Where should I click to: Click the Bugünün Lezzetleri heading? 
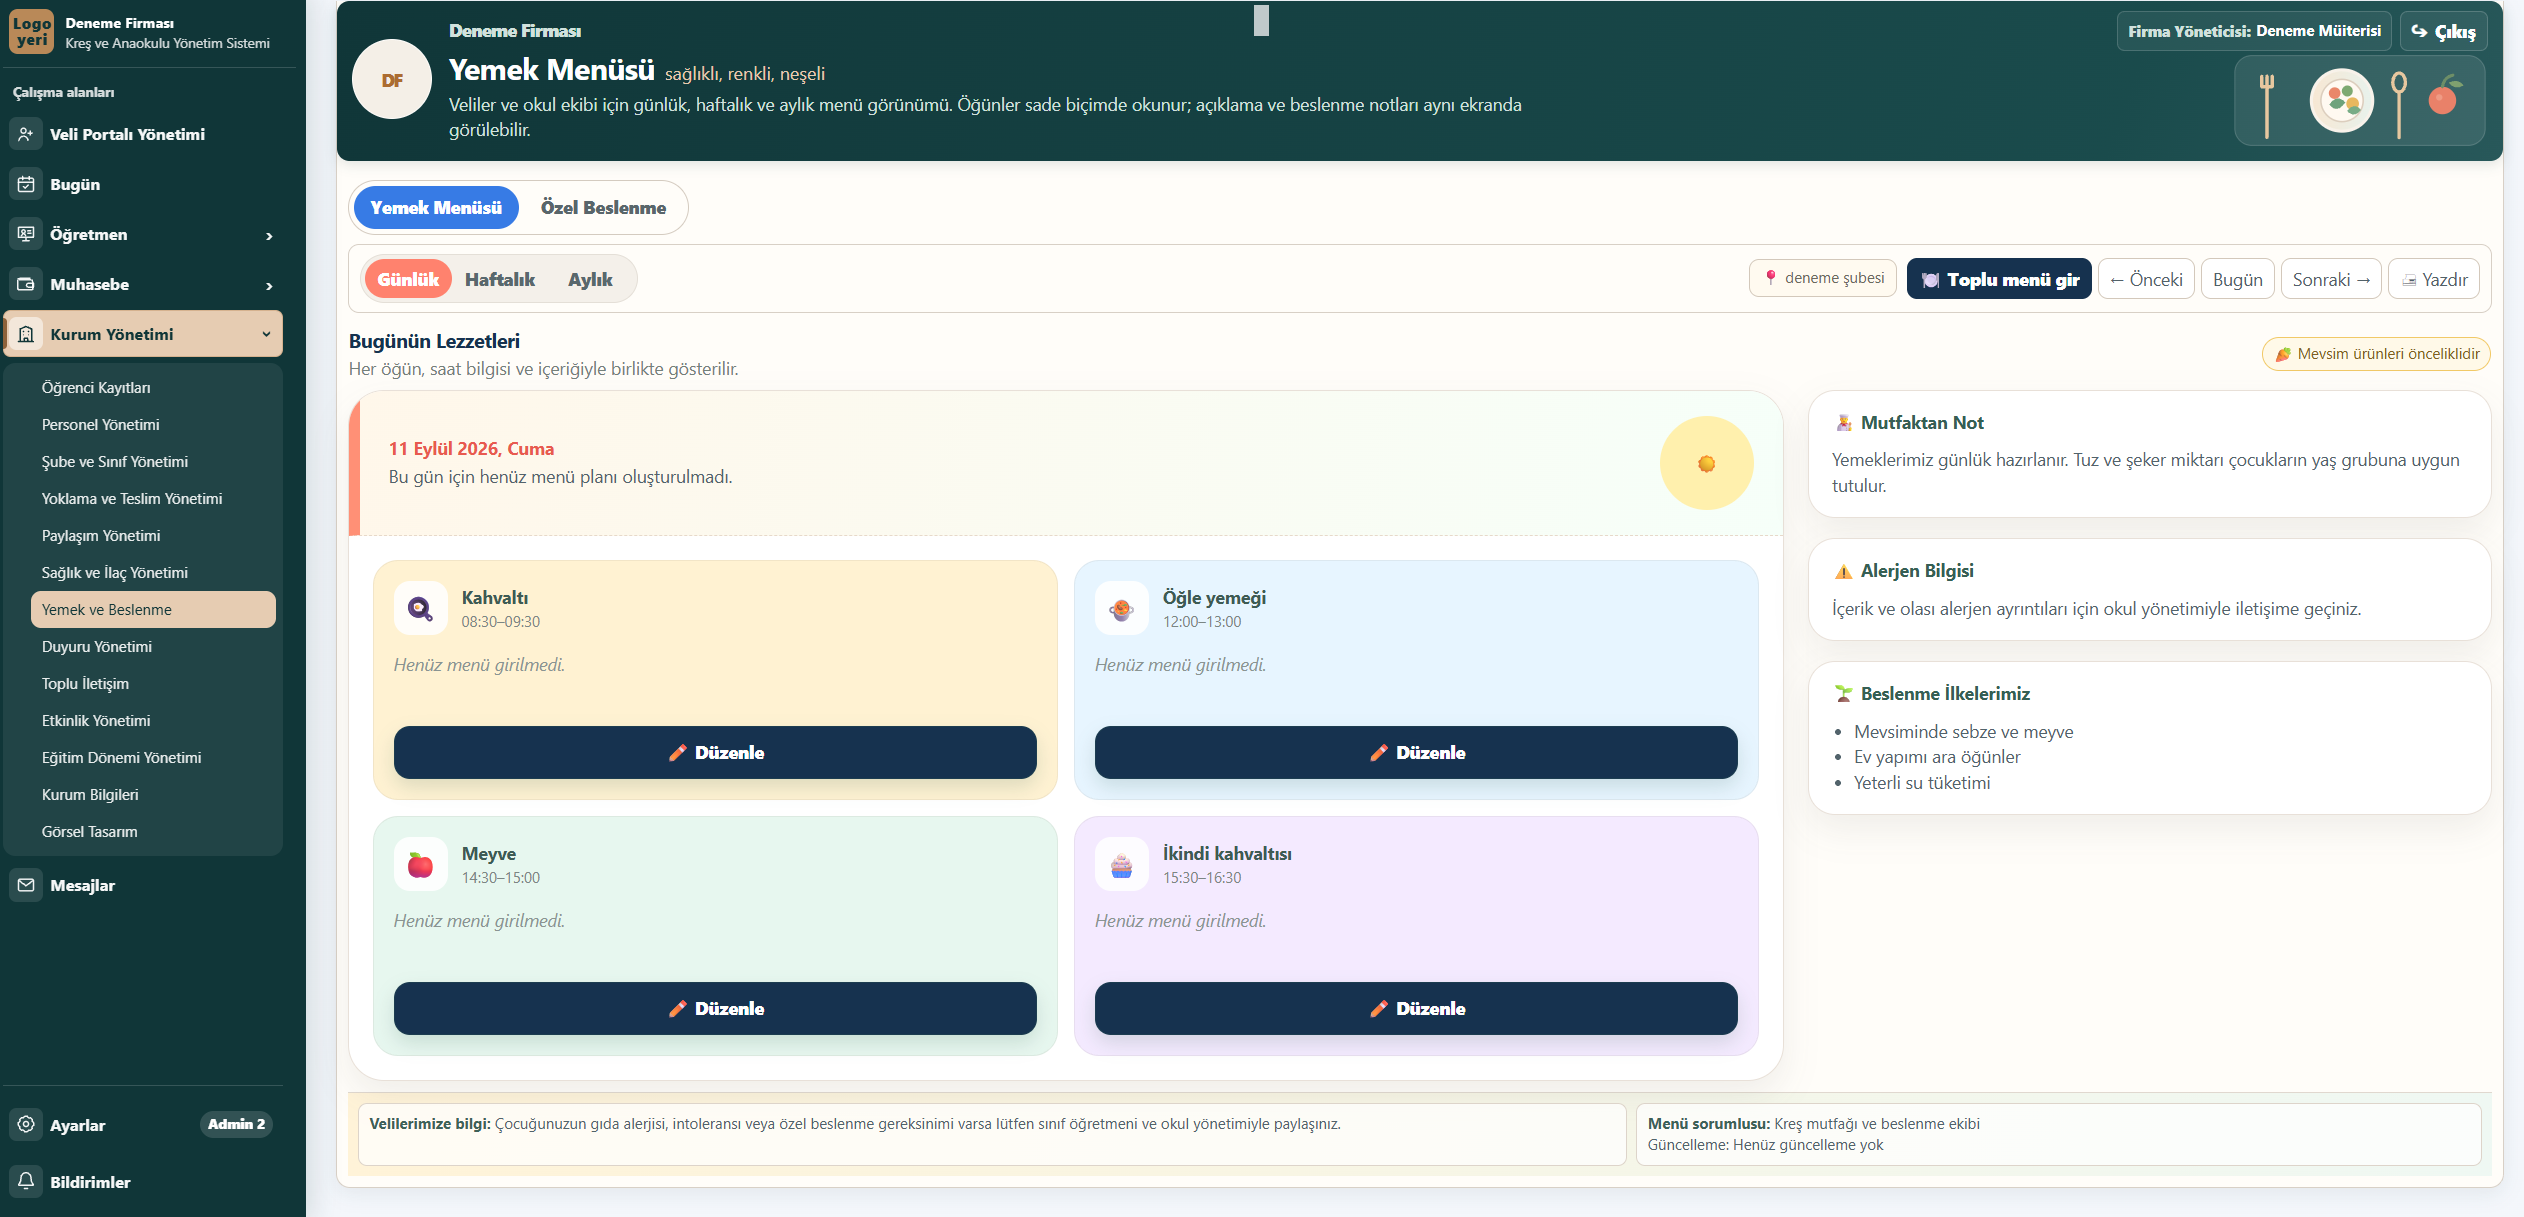point(434,341)
